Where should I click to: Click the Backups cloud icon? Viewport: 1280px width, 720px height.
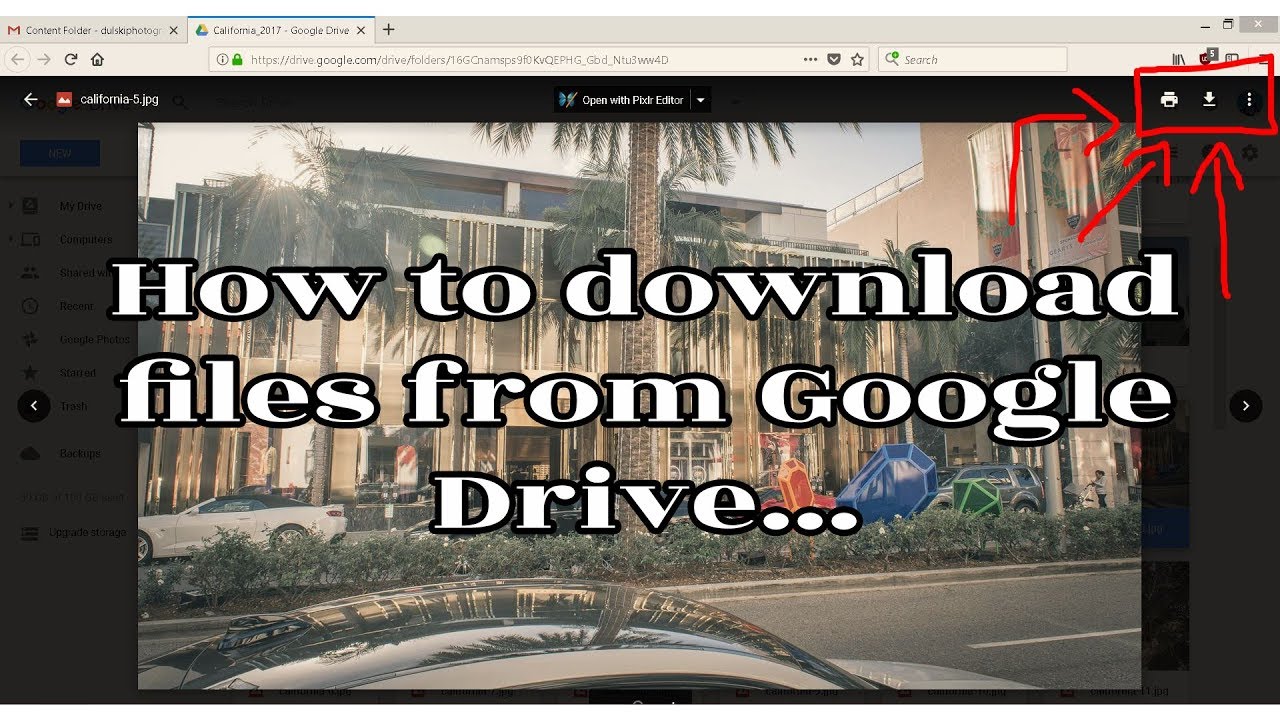pos(30,453)
